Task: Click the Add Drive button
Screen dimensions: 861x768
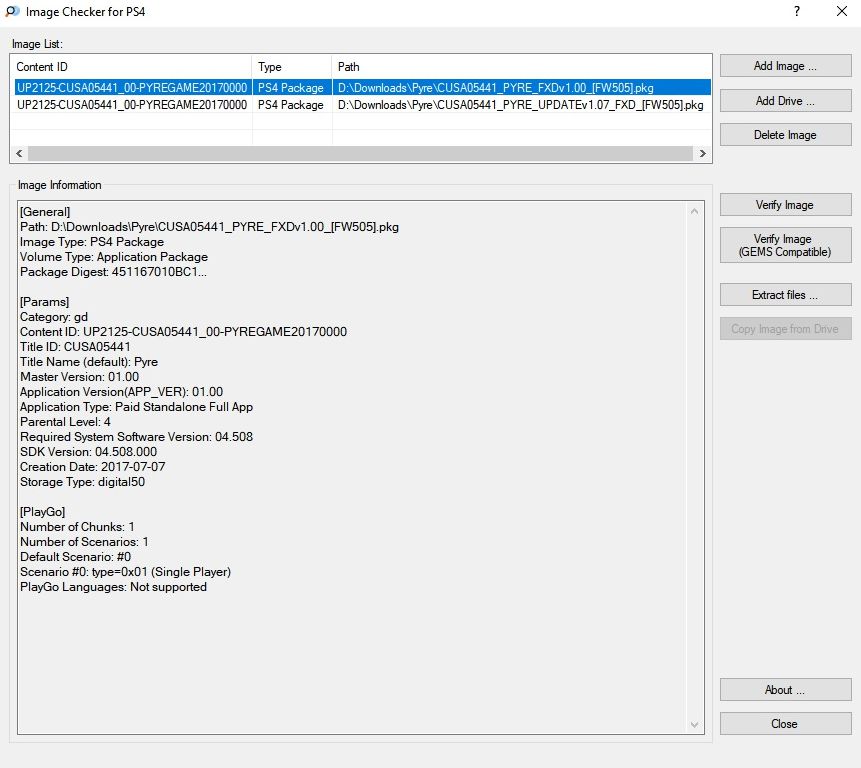Action: click(x=785, y=100)
